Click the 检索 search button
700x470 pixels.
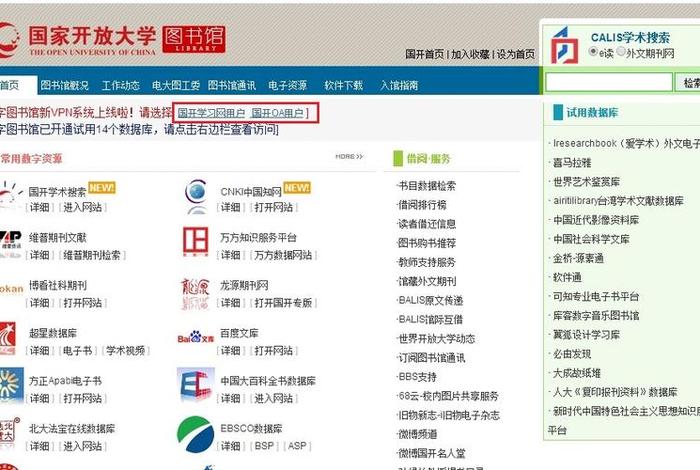click(689, 82)
